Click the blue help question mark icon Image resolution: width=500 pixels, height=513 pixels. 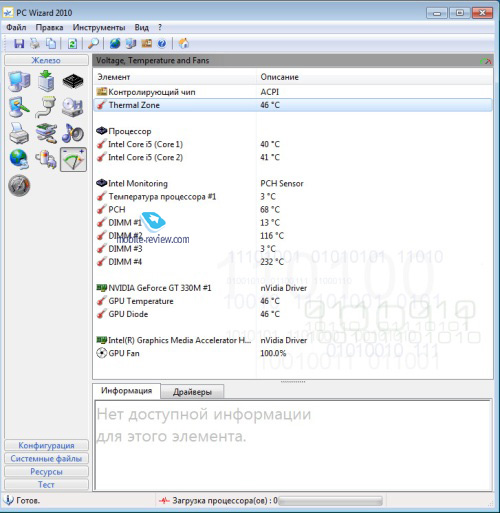point(162,43)
